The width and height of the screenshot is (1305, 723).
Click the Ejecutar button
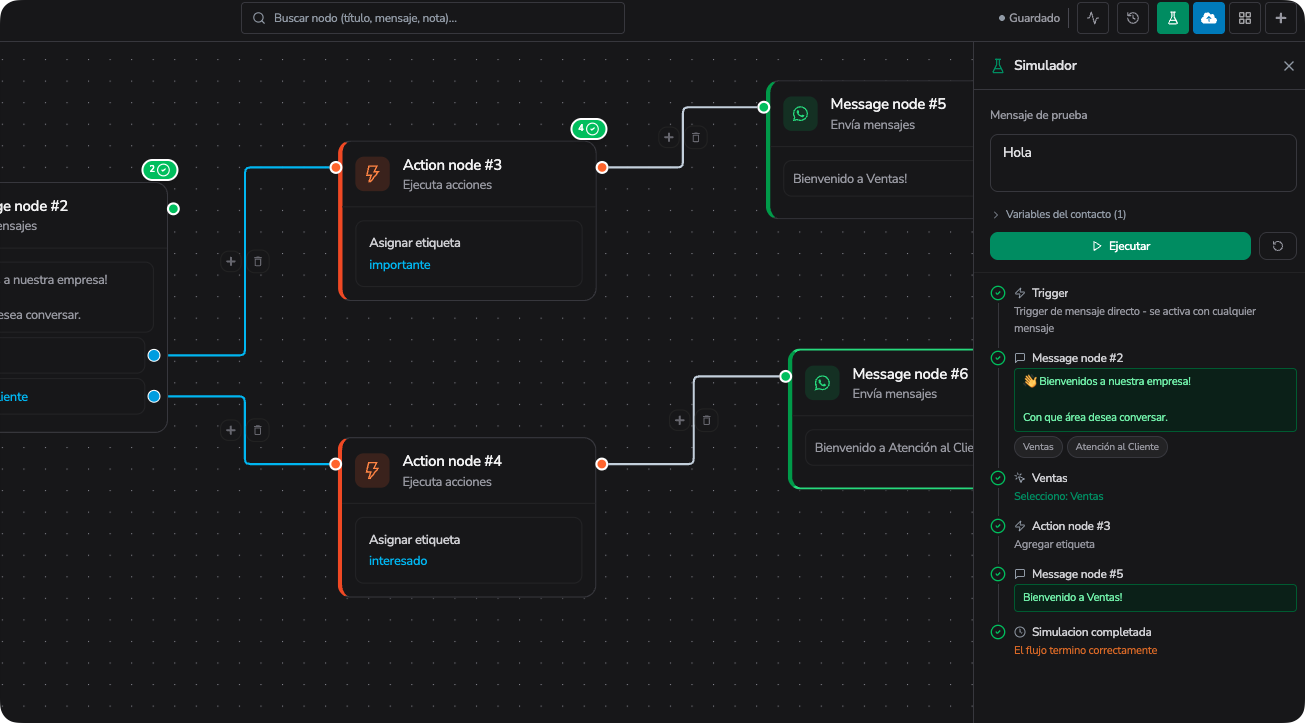pyautogui.click(x=1120, y=246)
